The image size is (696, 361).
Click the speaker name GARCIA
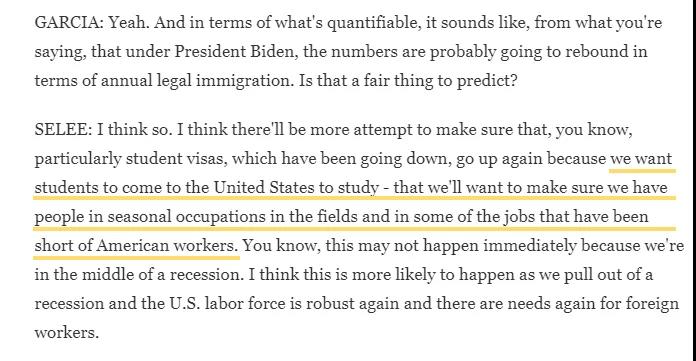68,22
